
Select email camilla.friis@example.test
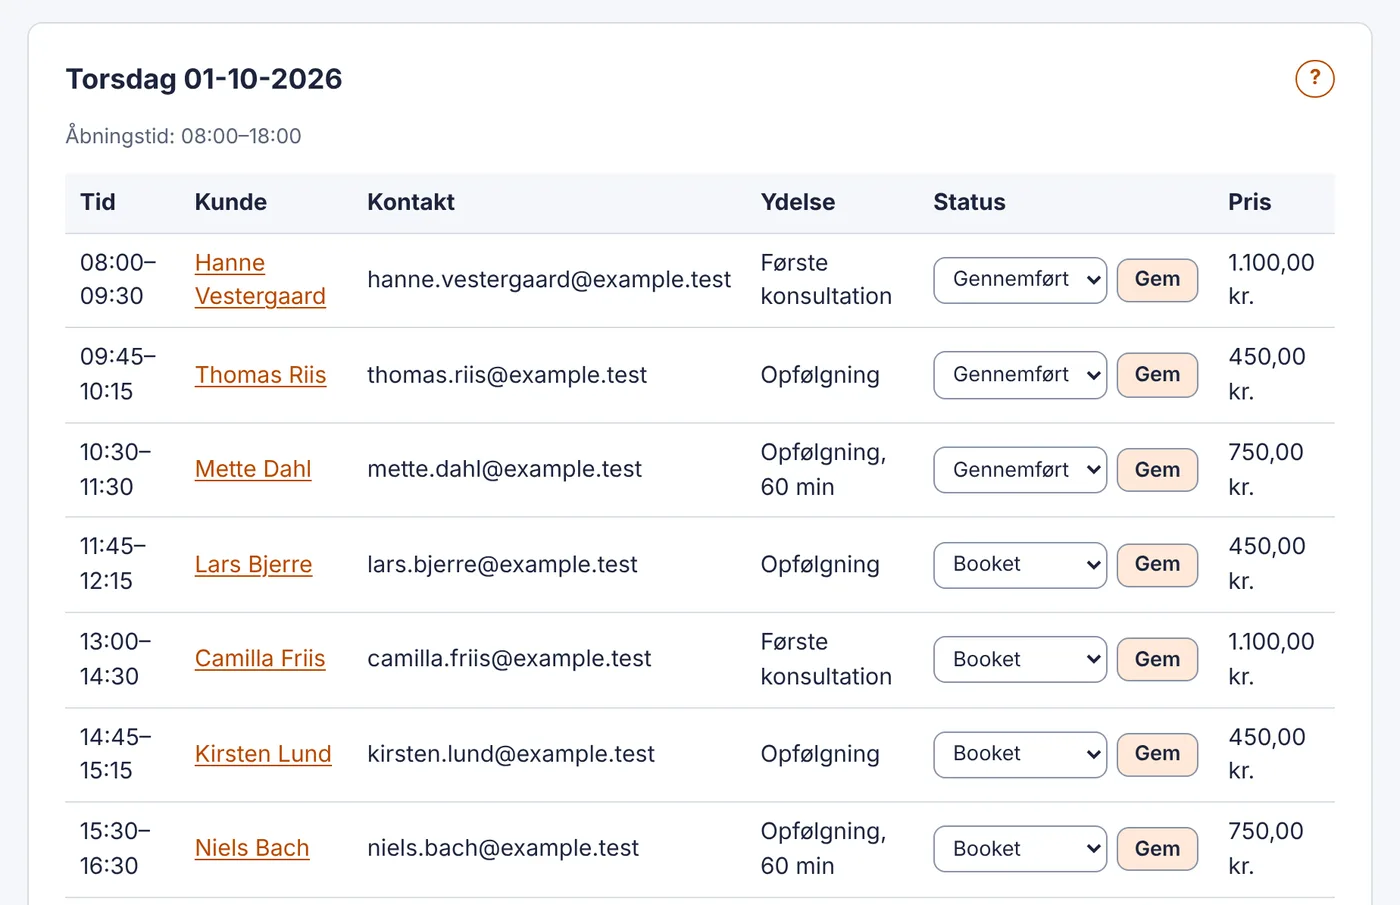point(509,659)
